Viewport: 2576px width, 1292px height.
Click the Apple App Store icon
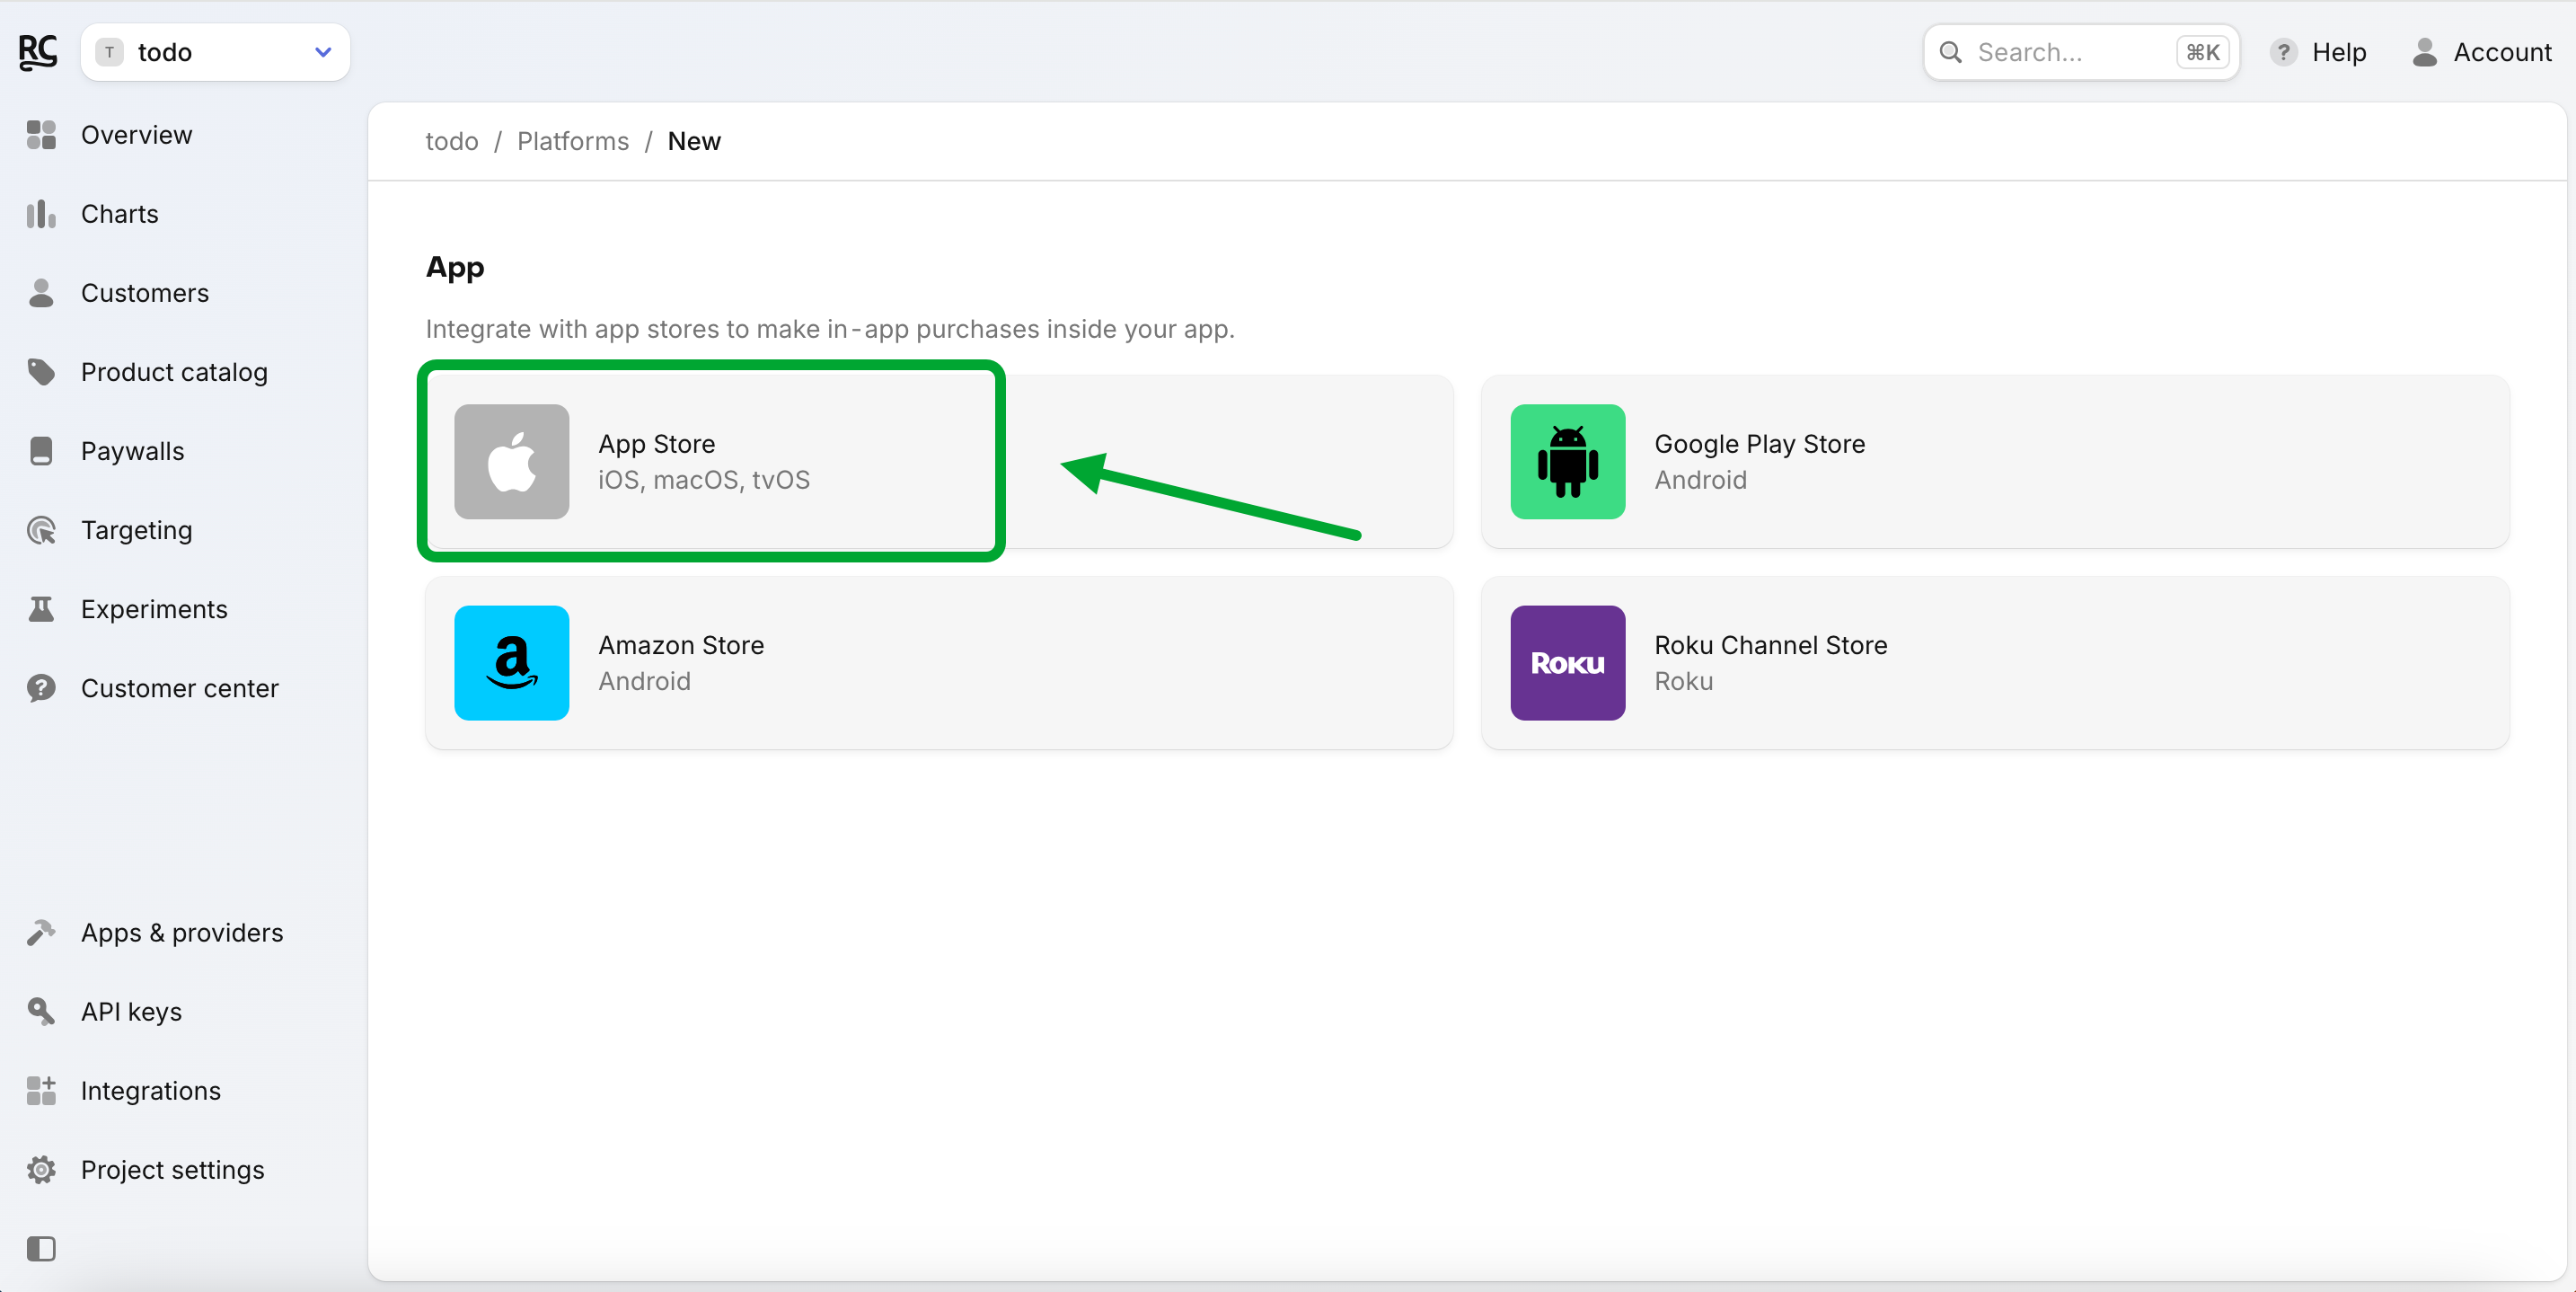[x=511, y=461]
